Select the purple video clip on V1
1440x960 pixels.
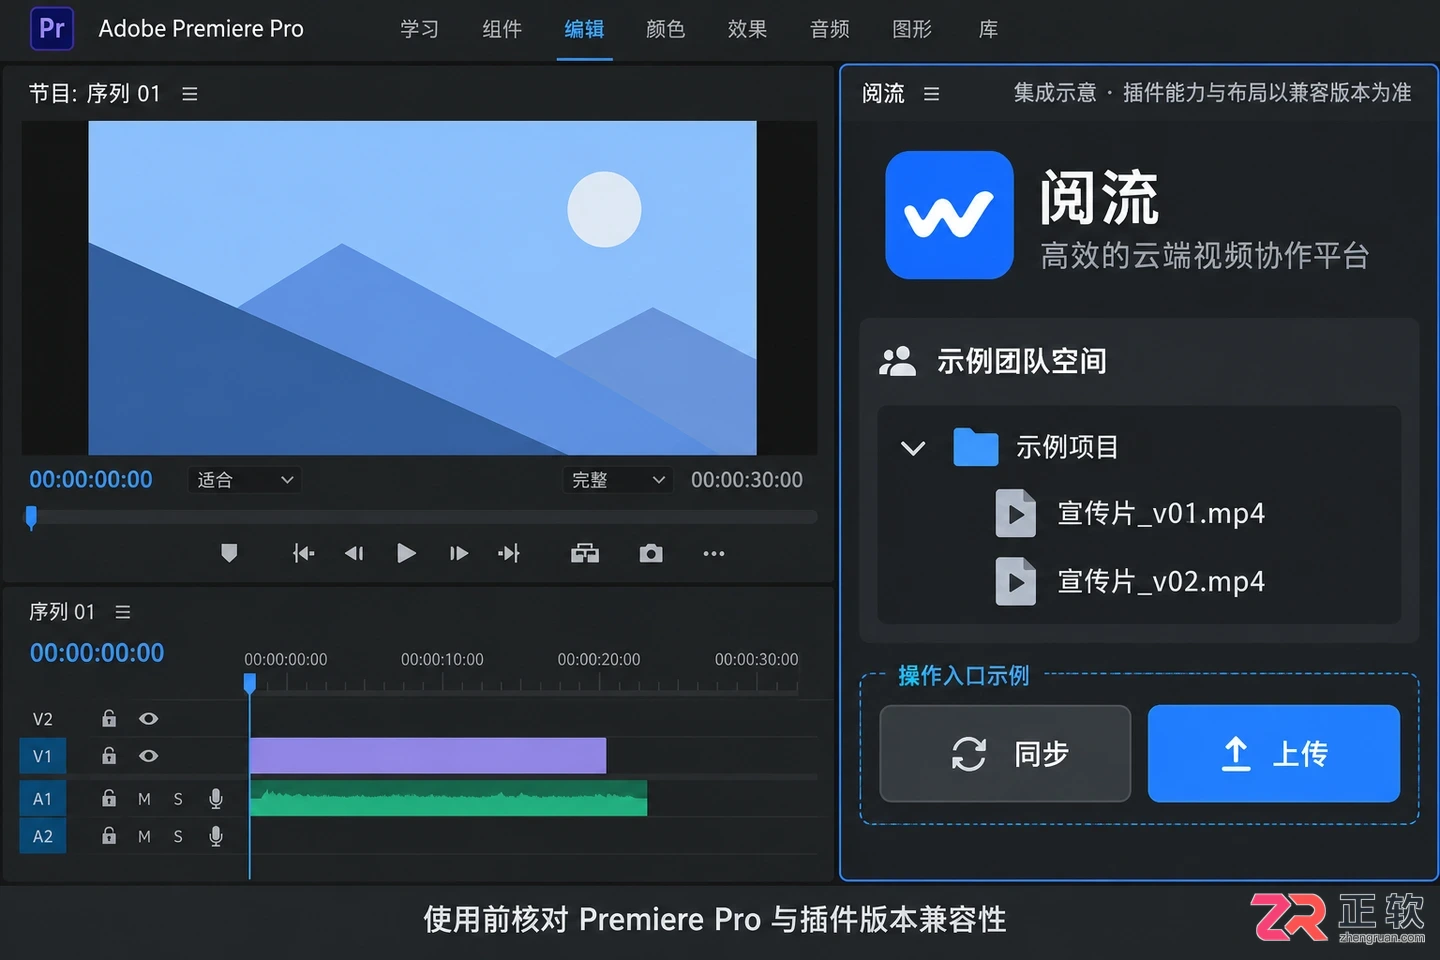coord(428,756)
